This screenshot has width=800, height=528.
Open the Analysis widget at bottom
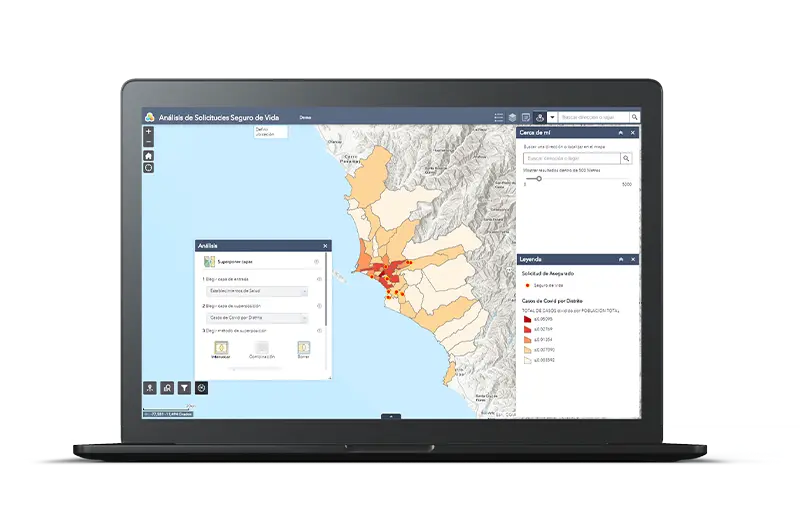click(x=201, y=387)
